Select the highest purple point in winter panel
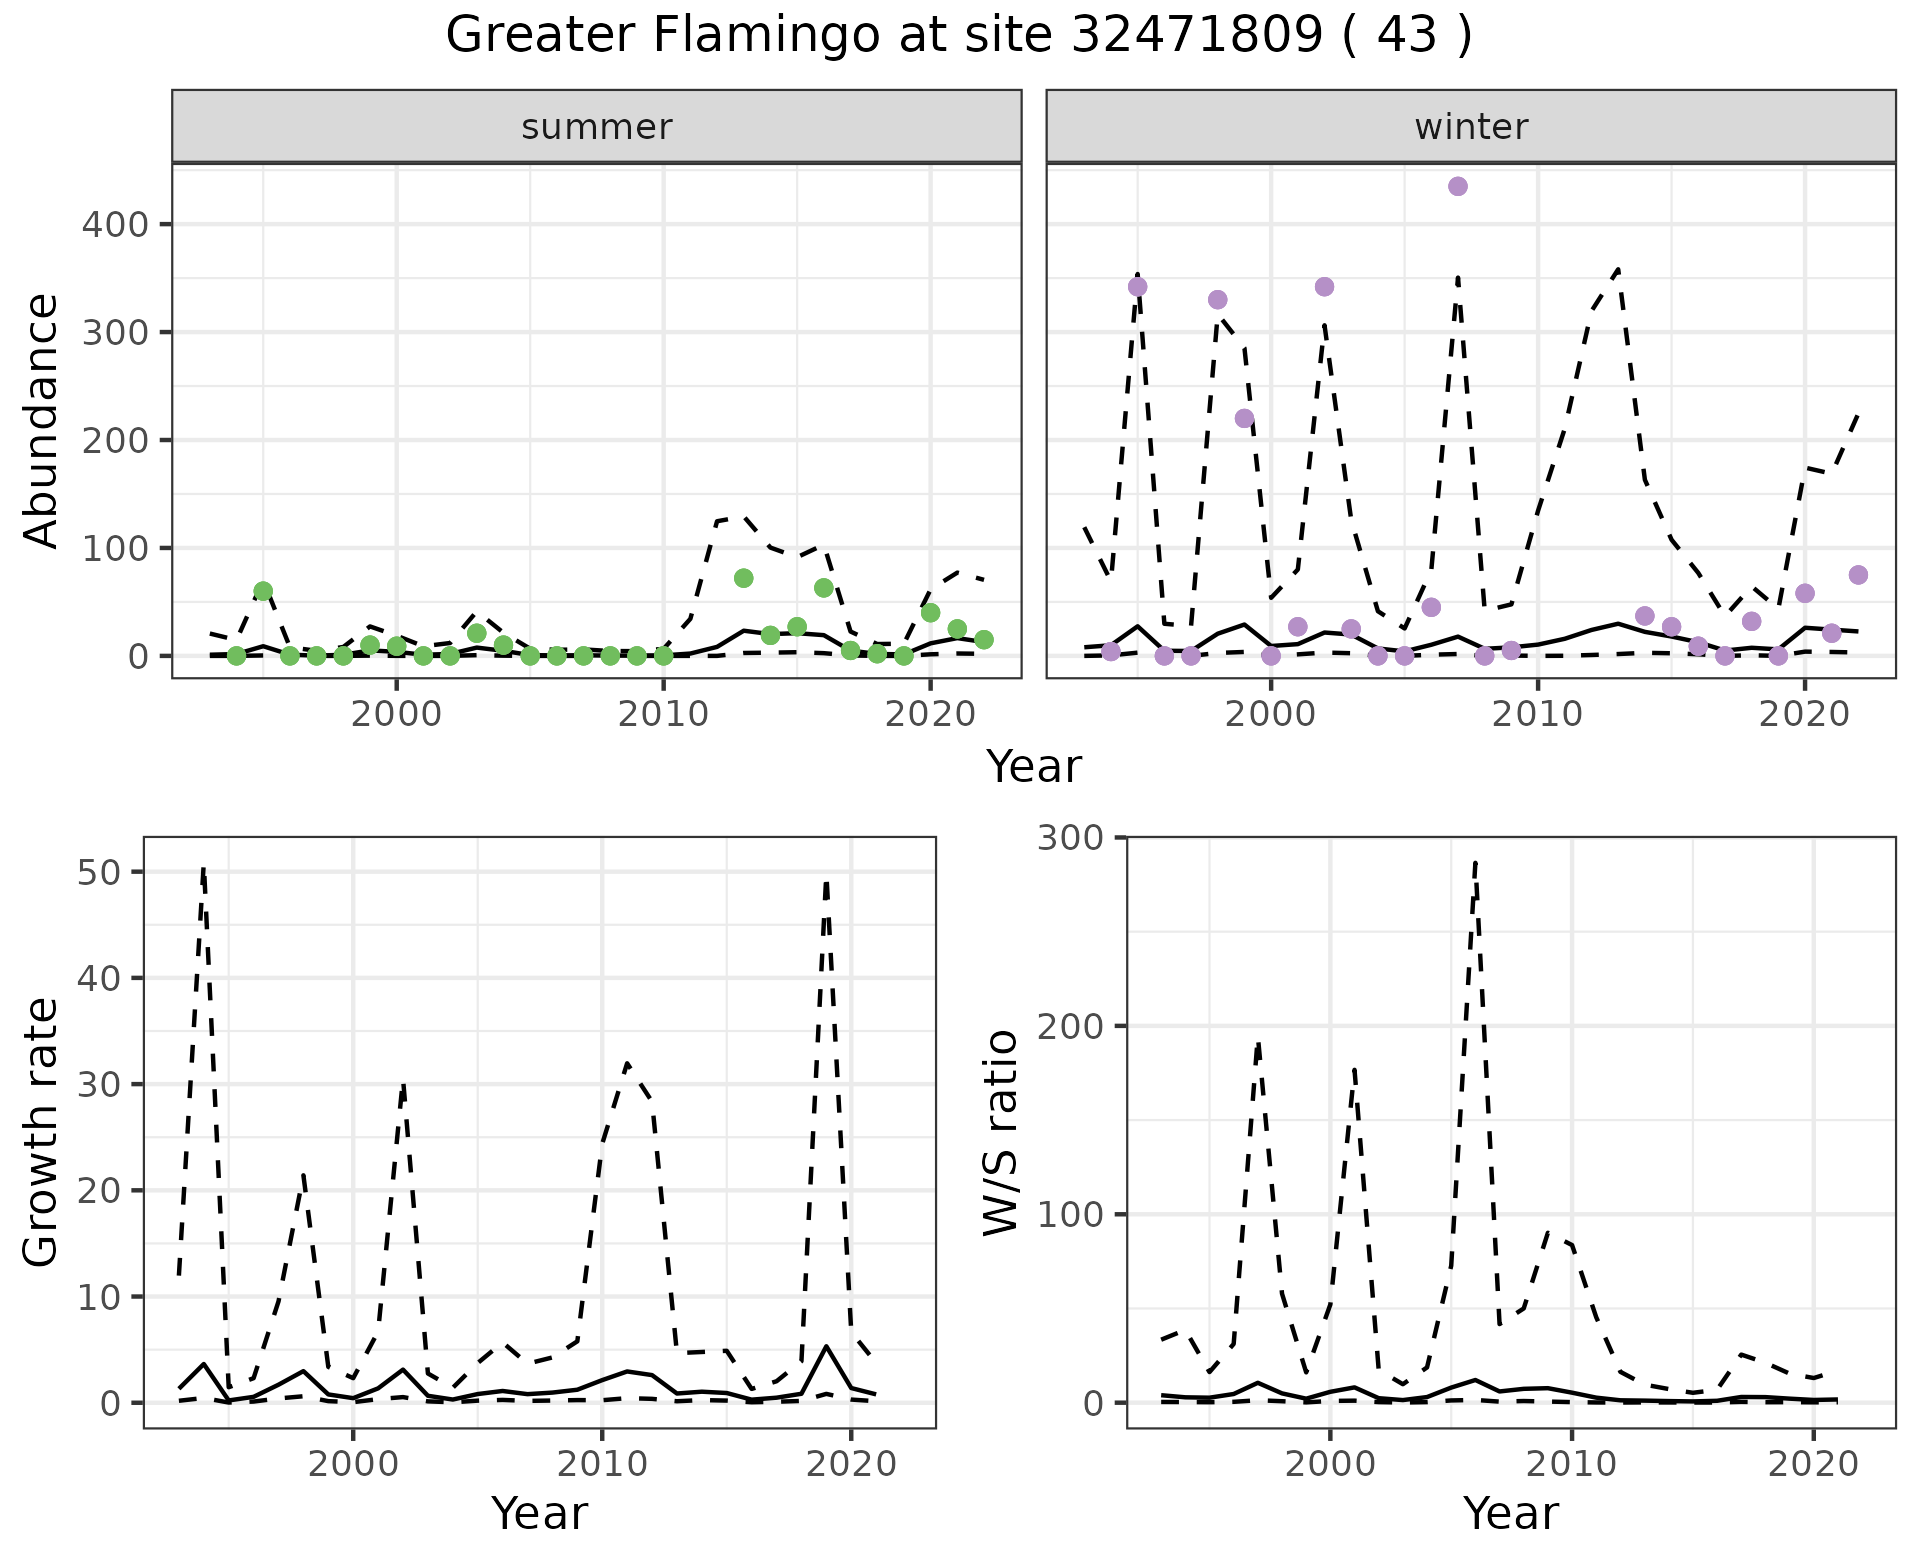 coord(1457,186)
